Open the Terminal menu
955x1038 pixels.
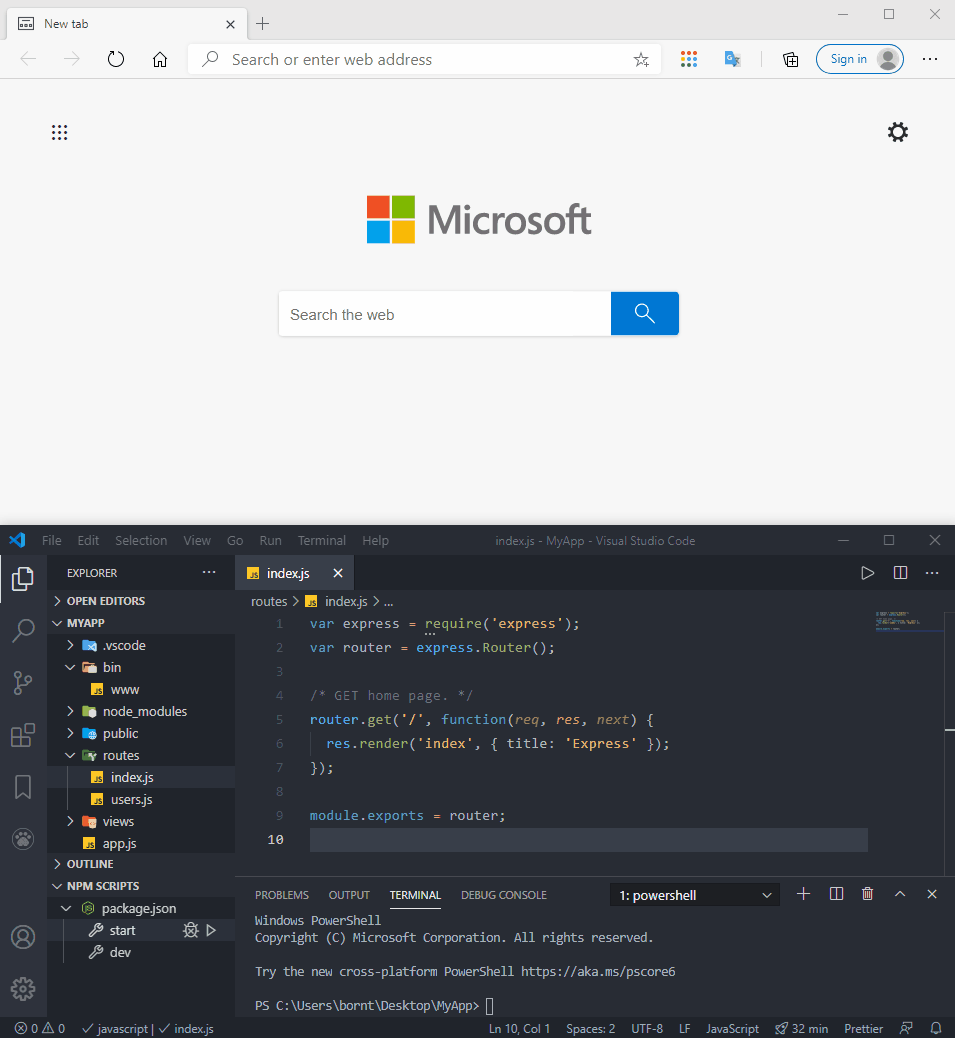[x=321, y=540]
